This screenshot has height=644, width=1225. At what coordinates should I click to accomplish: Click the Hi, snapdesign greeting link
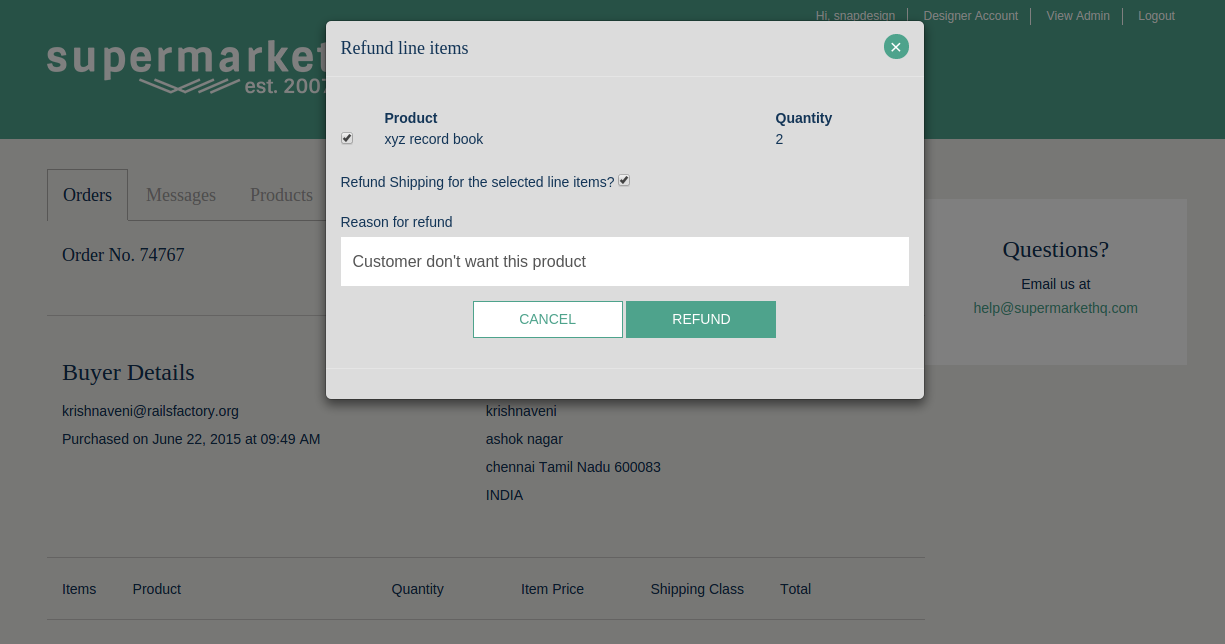(855, 16)
